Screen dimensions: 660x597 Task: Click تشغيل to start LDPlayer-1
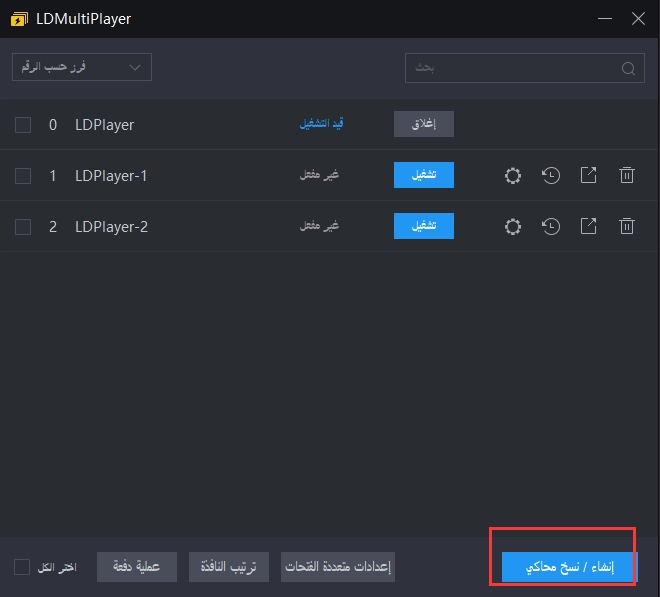click(x=424, y=175)
